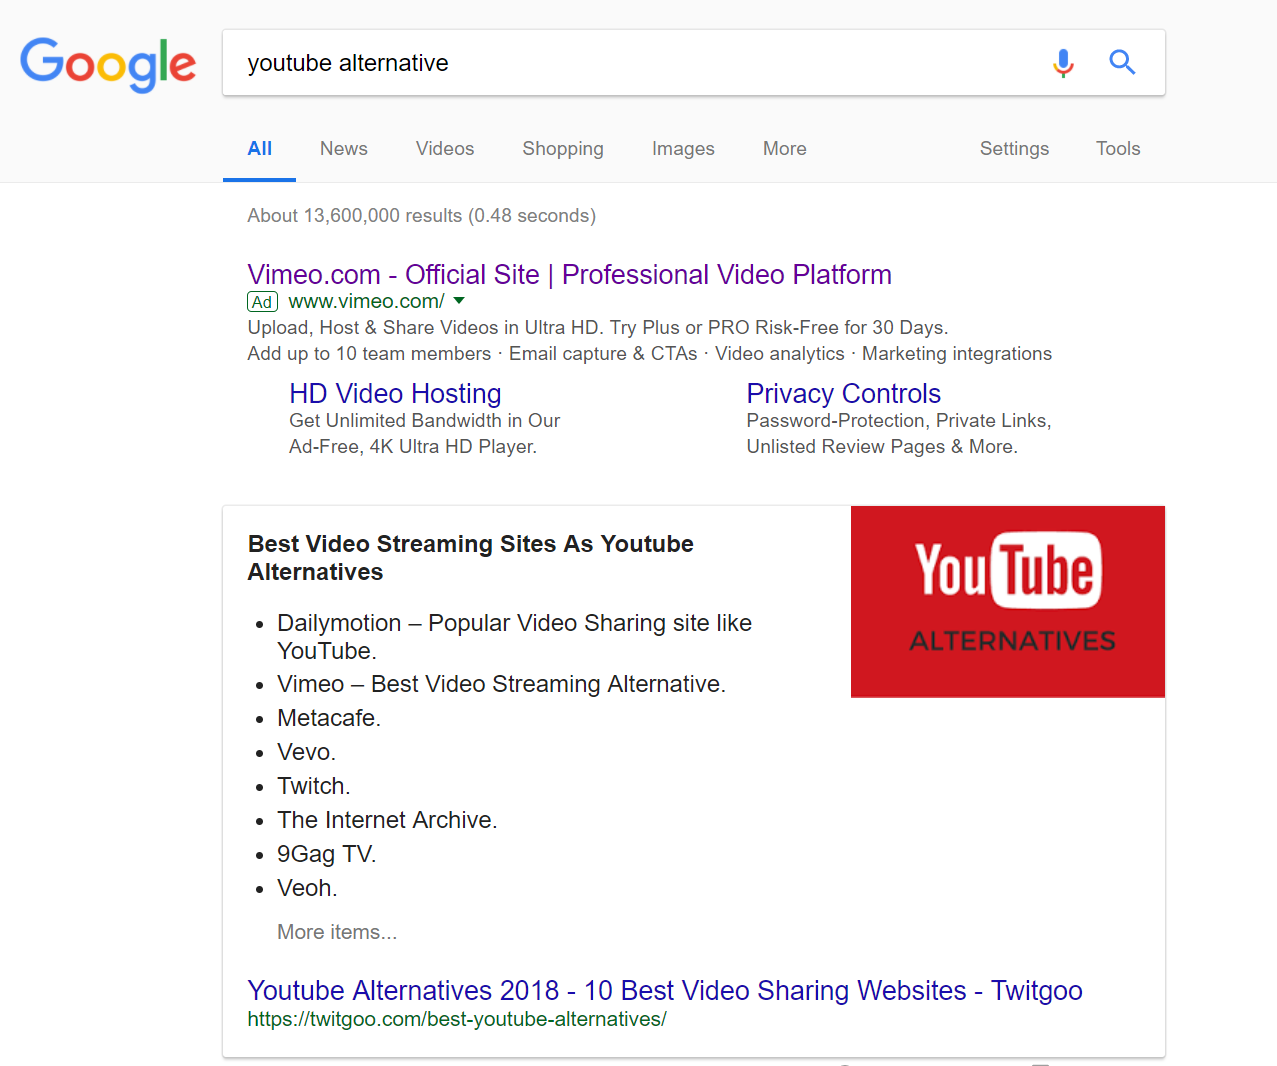
Task: Click the Twitch list entry
Action: (314, 786)
